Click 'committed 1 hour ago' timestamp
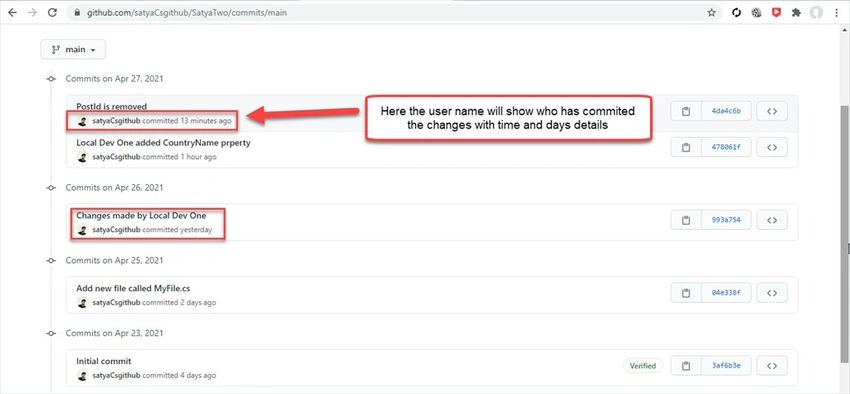Screen dimensions: 850x394 [179, 157]
